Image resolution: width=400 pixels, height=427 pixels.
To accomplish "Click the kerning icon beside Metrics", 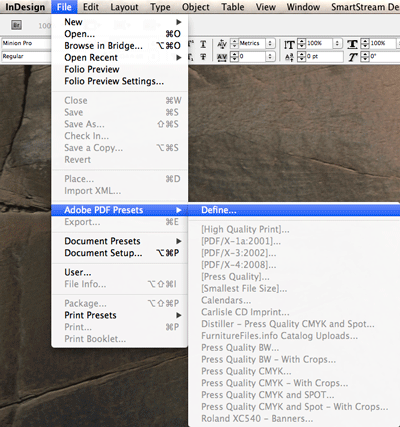I will pos(222,44).
